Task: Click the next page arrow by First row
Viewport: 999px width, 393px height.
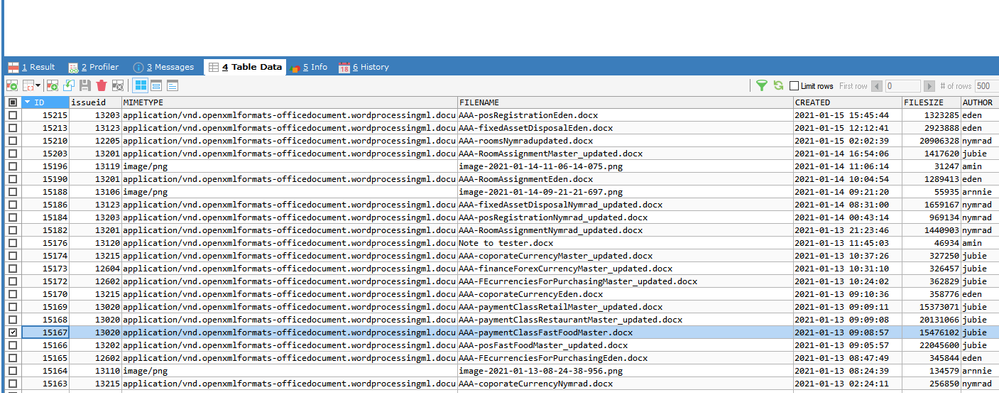Action: pyautogui.click(x=929, y=86)
